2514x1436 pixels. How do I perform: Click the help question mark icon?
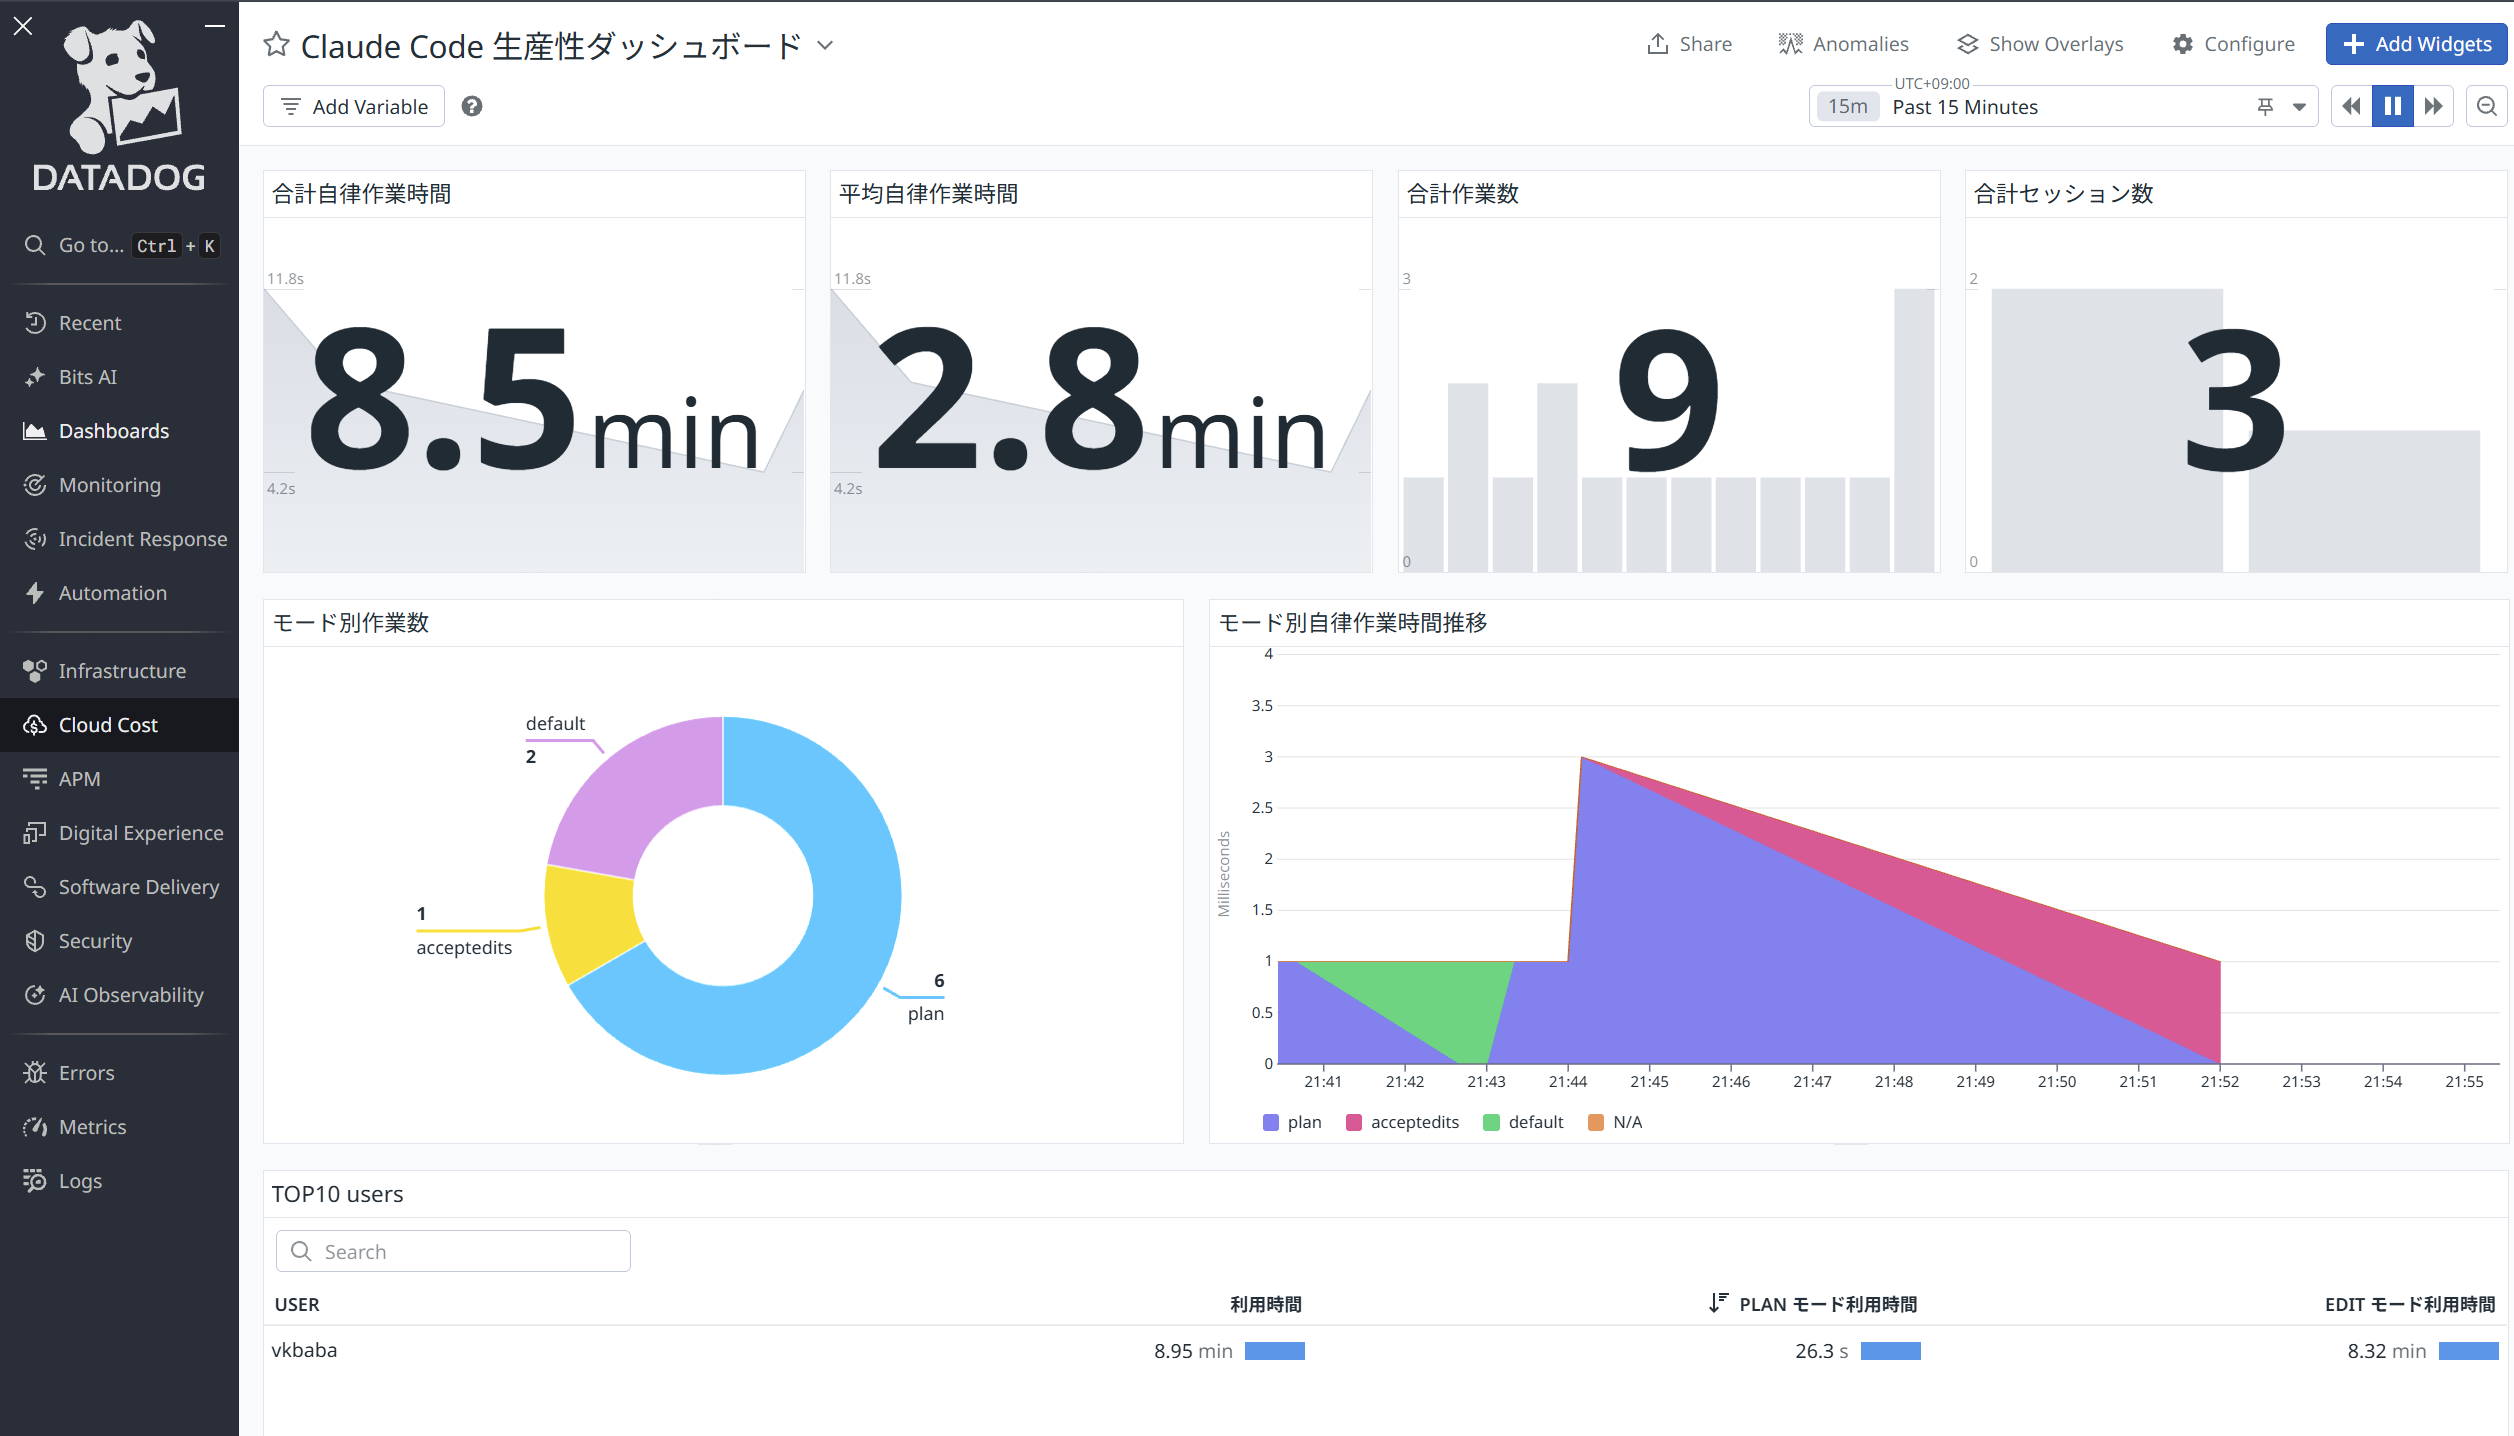pyautogui.click(x=472, y=106)
